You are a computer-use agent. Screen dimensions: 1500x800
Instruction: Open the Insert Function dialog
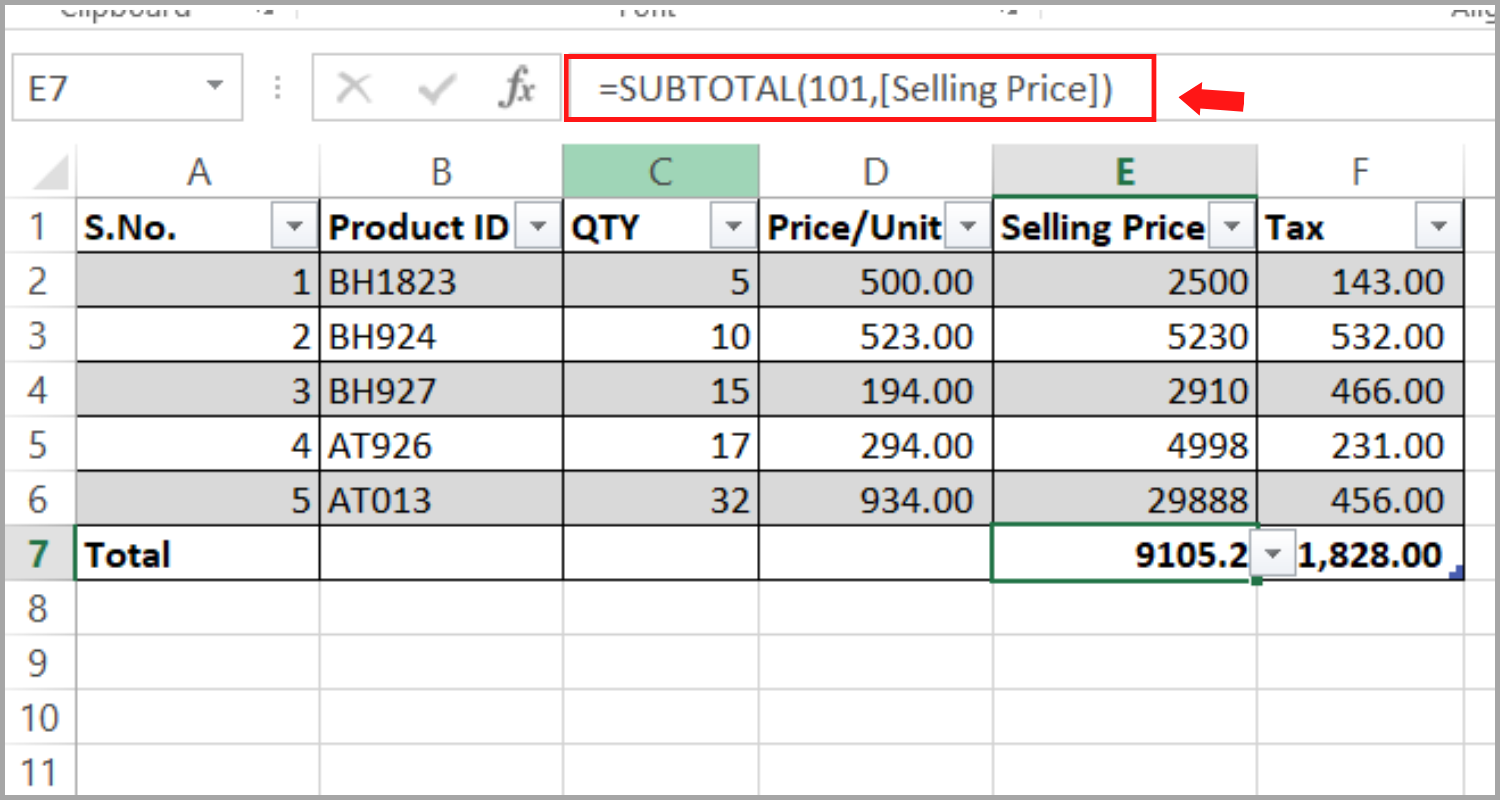(516, 87)
